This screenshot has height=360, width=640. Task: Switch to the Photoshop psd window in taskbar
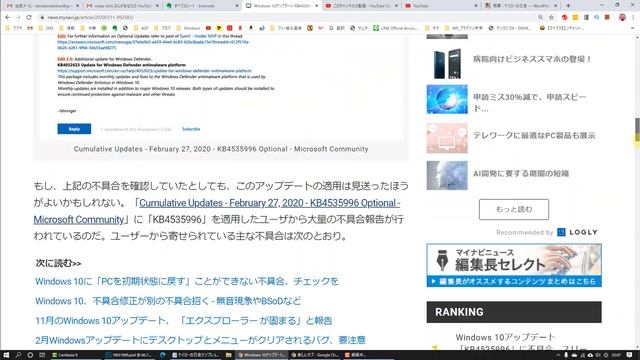[x=129, y=355]
